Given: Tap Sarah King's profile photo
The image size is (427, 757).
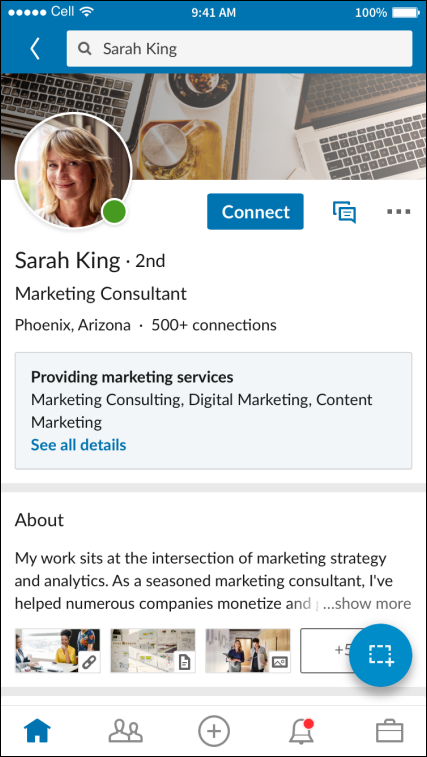Looking at the screenshot, I should (x=73, y=170).
